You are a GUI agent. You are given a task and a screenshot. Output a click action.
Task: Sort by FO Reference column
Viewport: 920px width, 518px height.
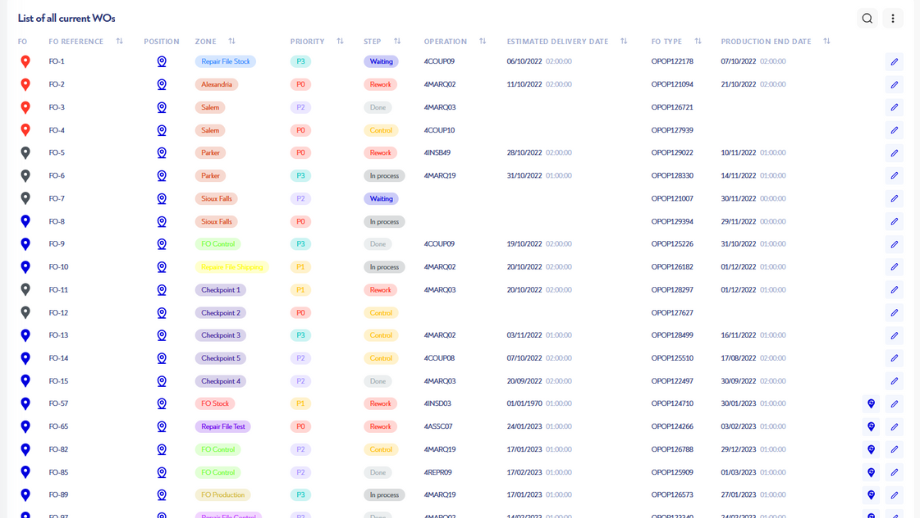(119, 42)
